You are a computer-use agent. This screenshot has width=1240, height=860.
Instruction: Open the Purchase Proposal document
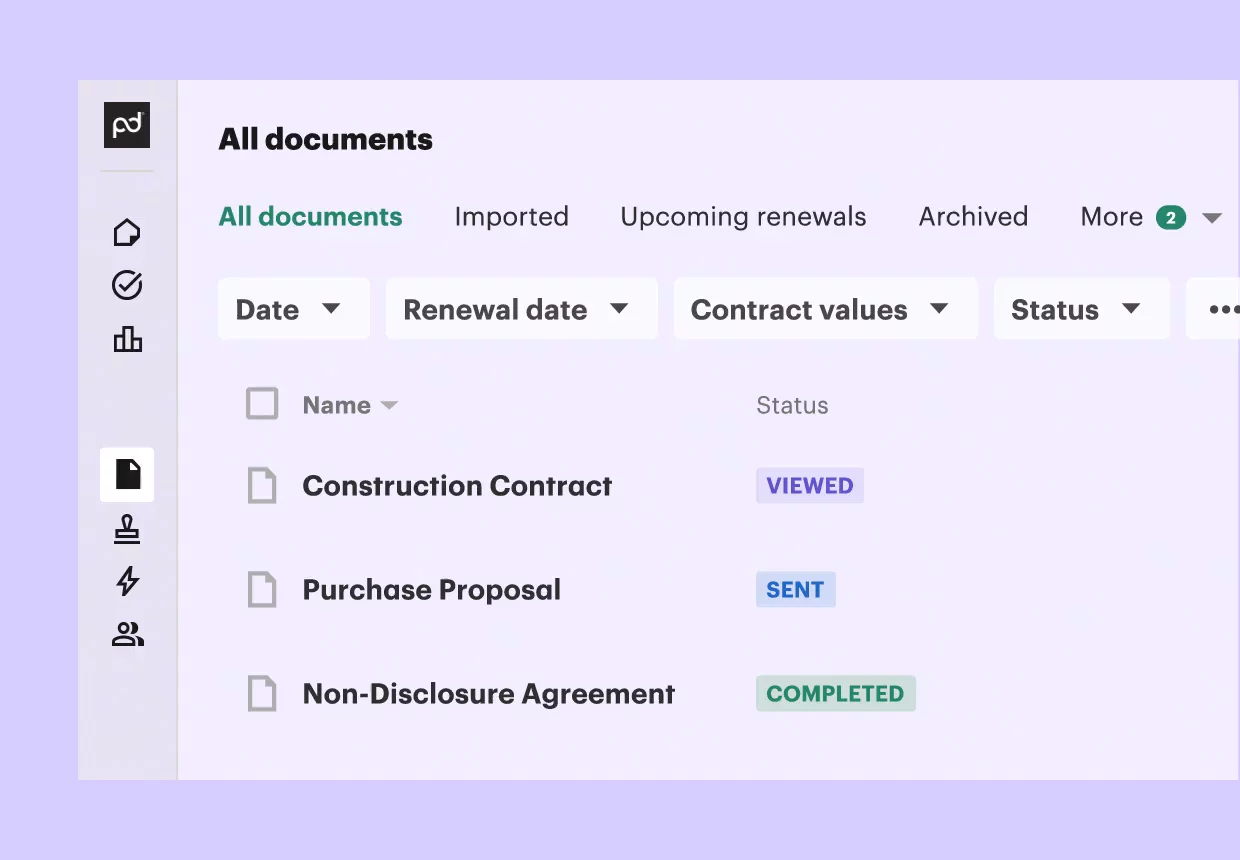click(431, 590)
